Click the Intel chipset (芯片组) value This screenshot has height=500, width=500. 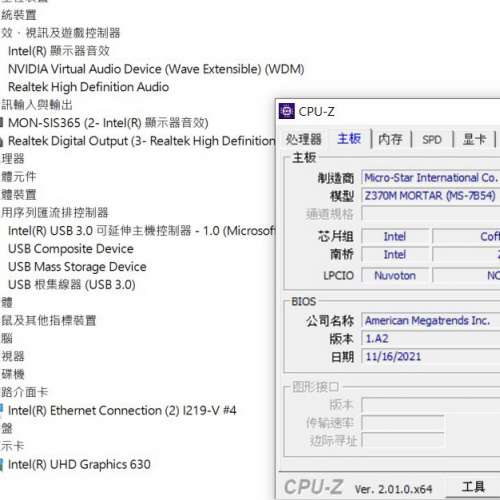click(395, 237)
